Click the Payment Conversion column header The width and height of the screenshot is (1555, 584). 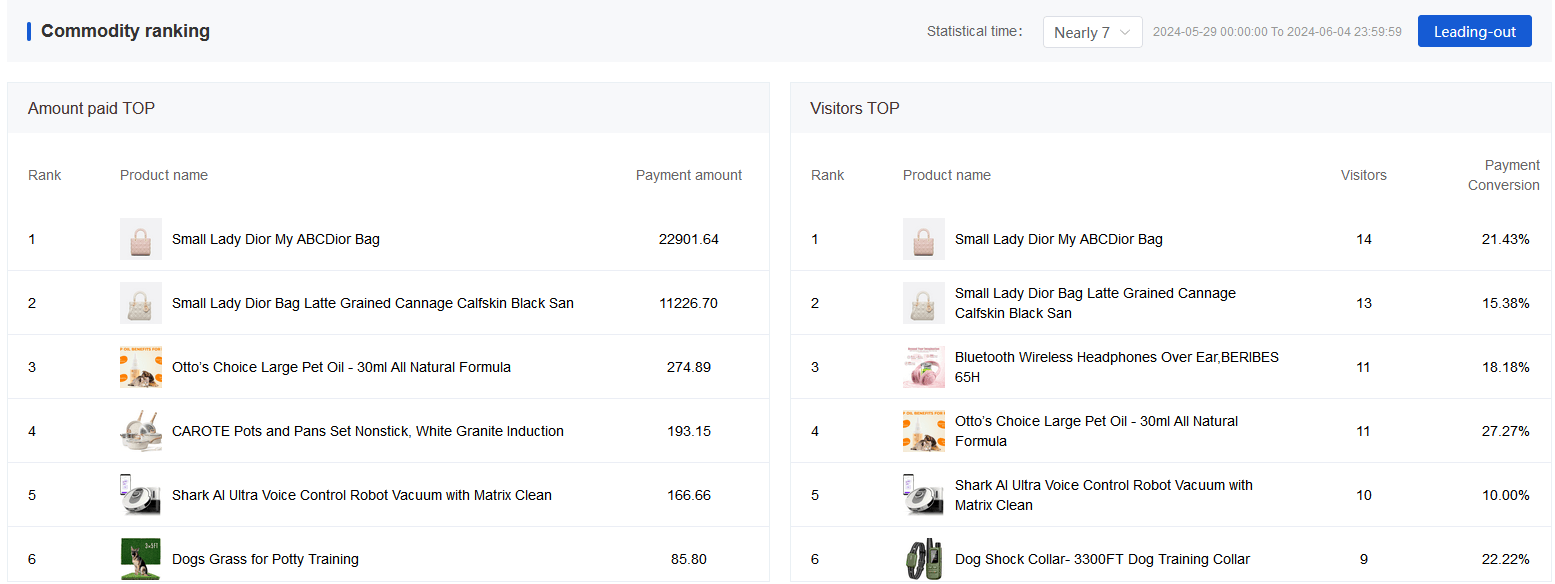coord(1504,175)
